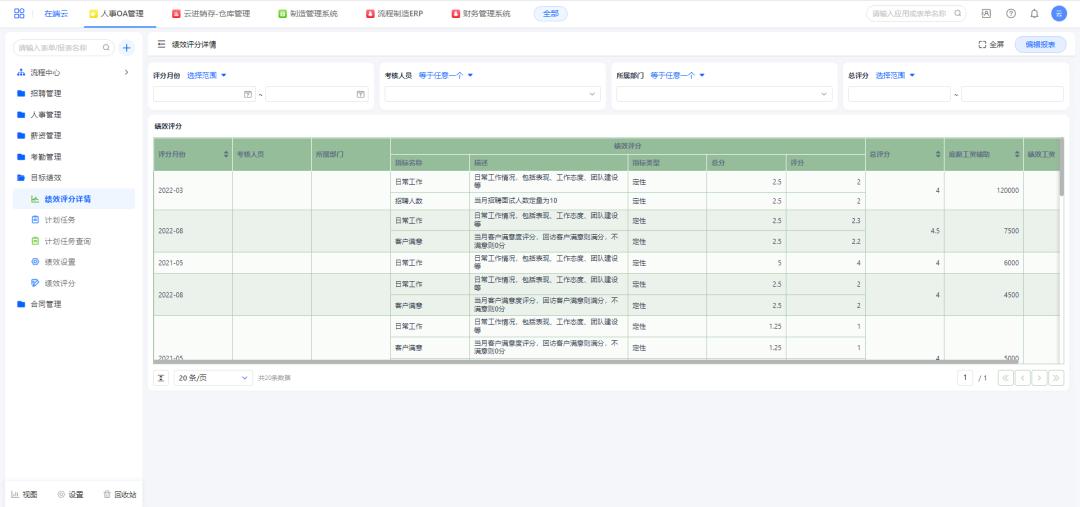Switch to 云进销存-仓库管理 tab
Screen dimensions: 1080x507
pos(211,14)
